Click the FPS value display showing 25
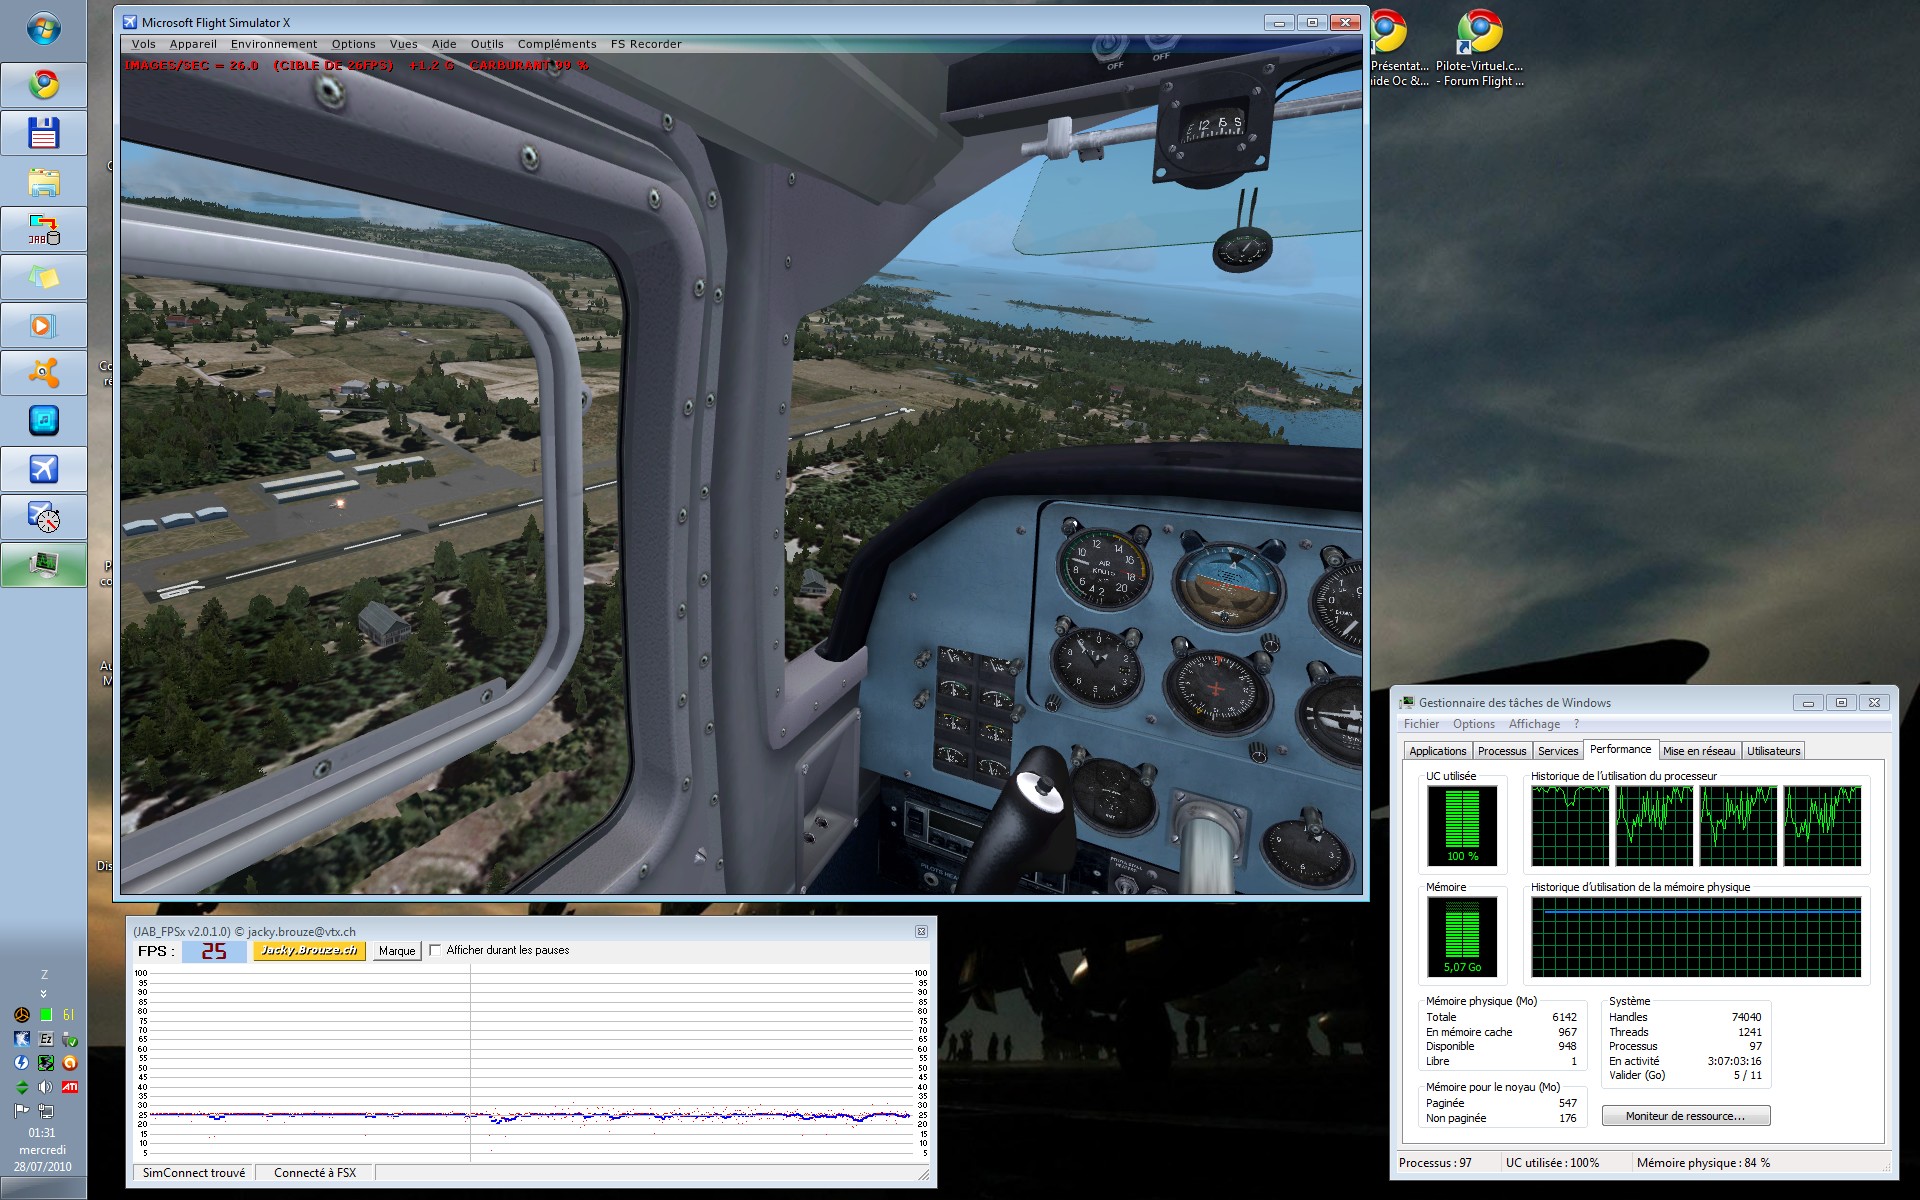Screen dimensions: 1920x1200 tap(214, 951)
